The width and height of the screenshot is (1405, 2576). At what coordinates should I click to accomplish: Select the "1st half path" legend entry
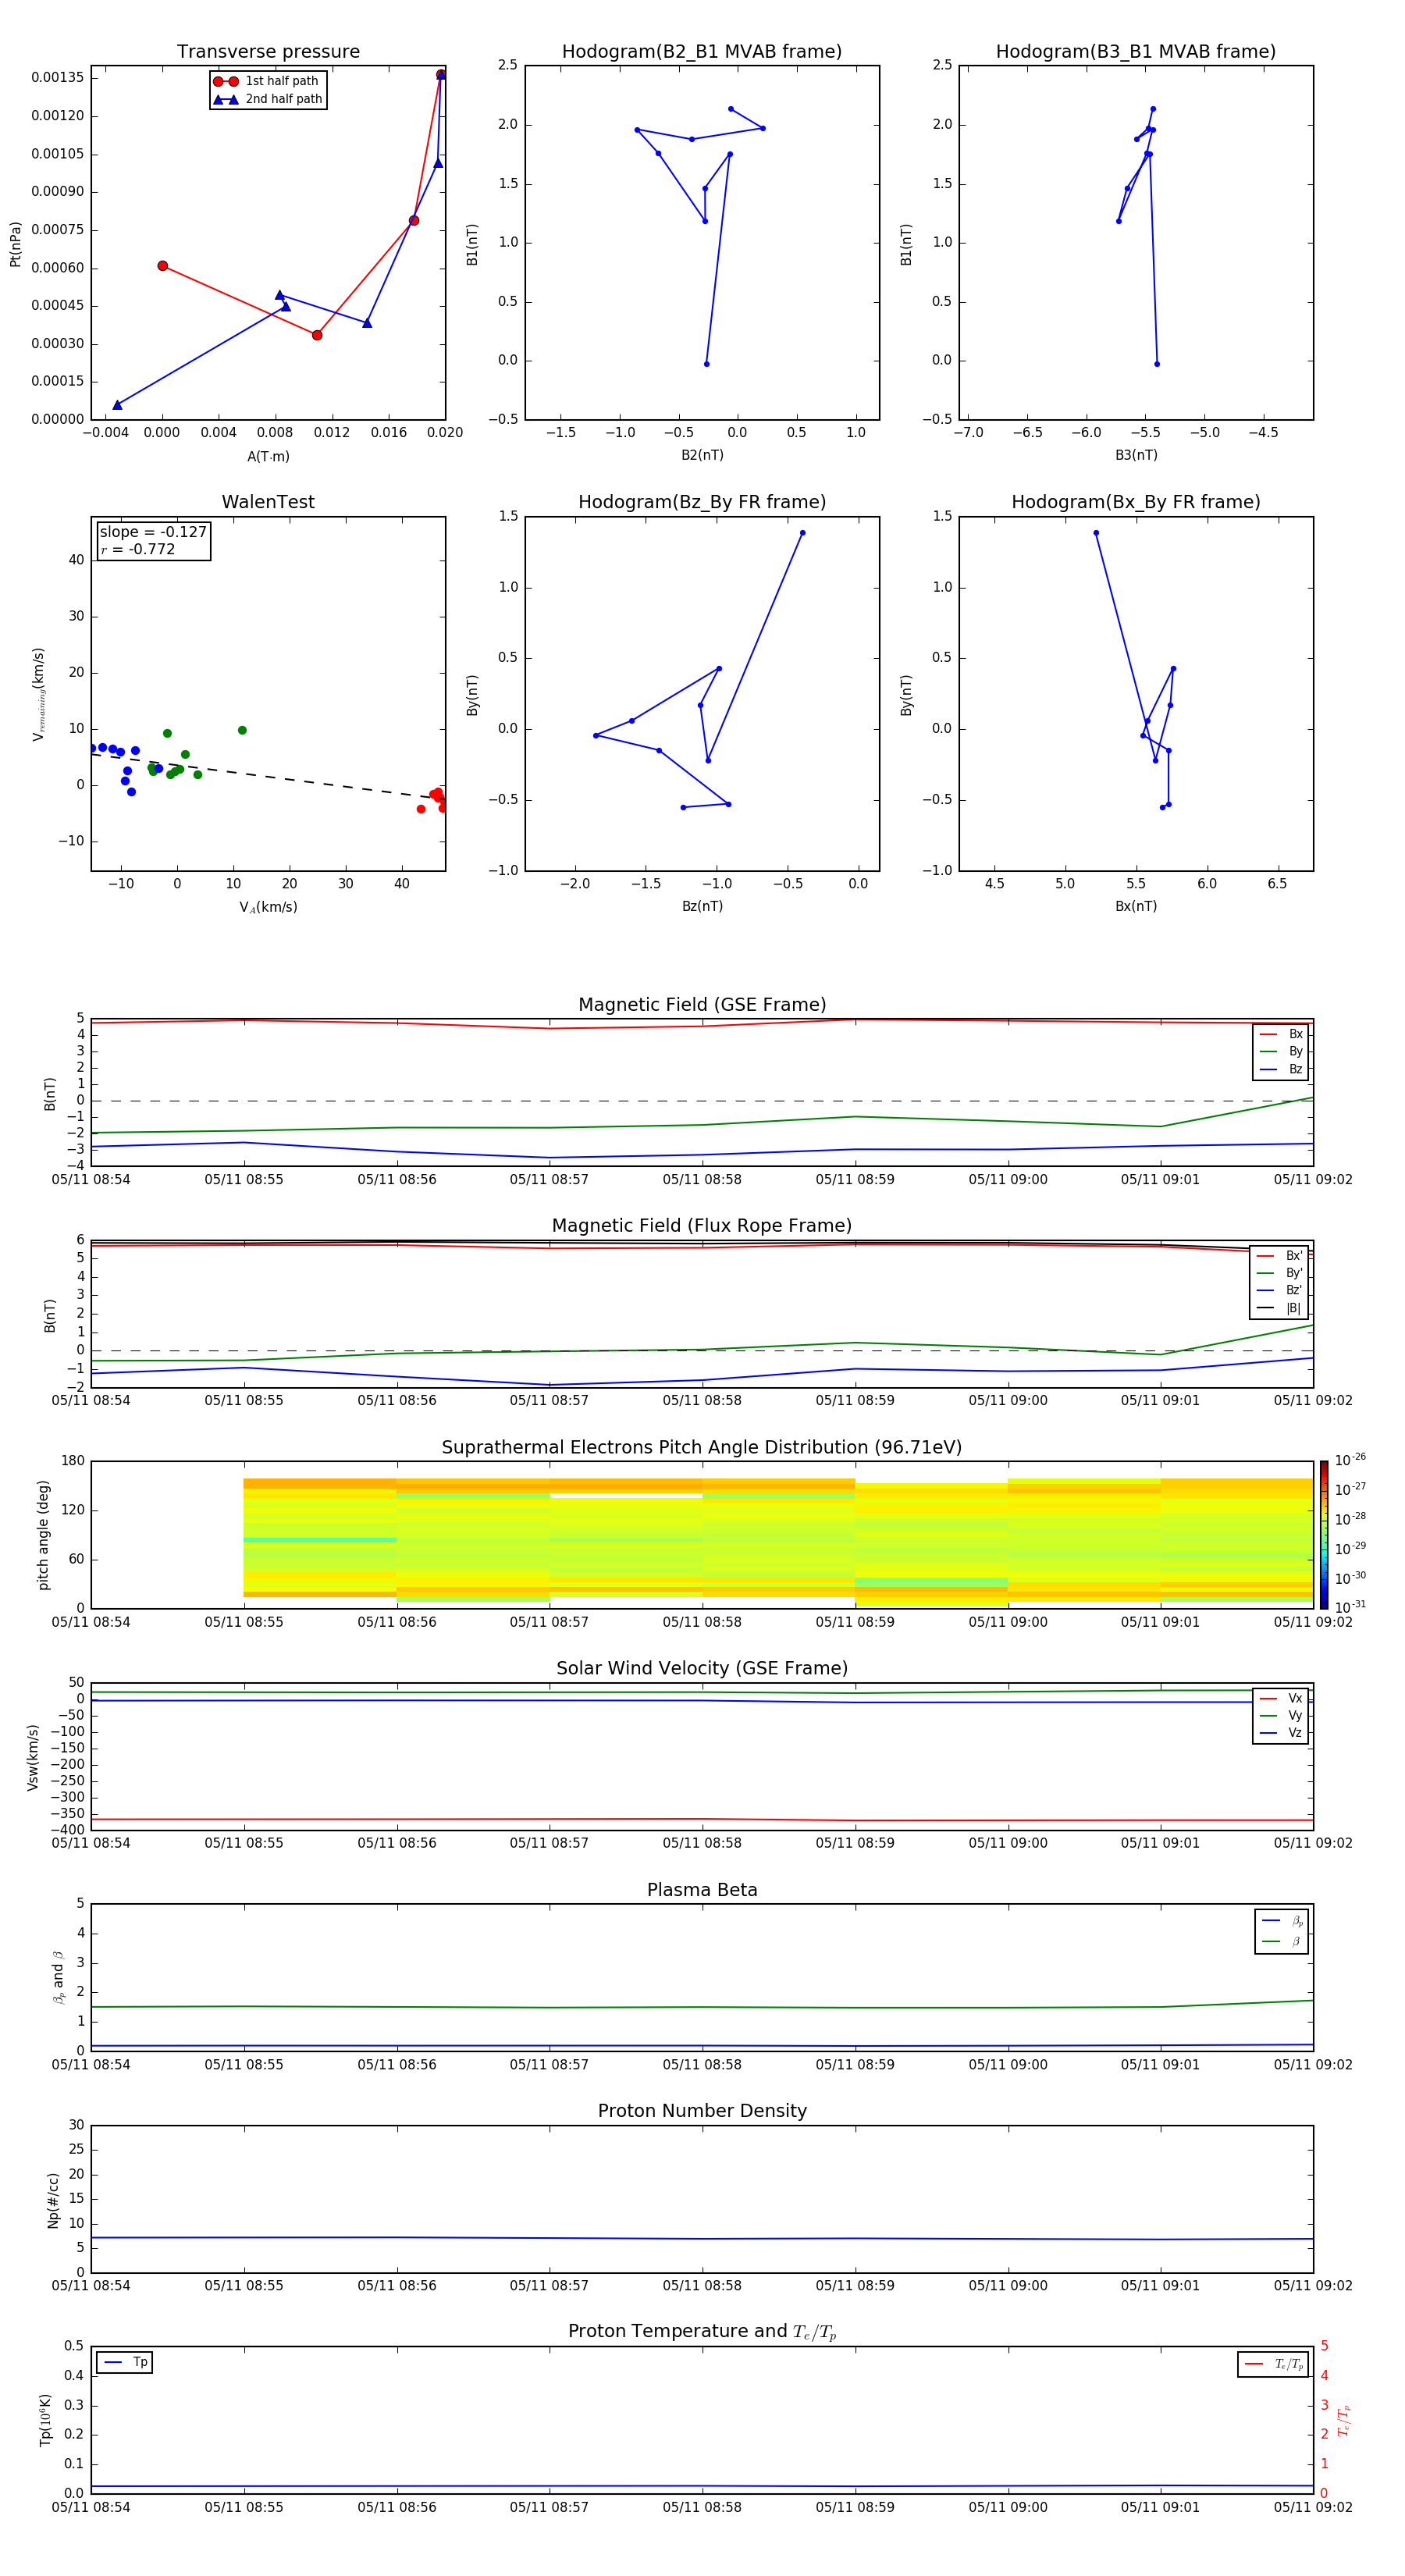(x=267, y=81)
